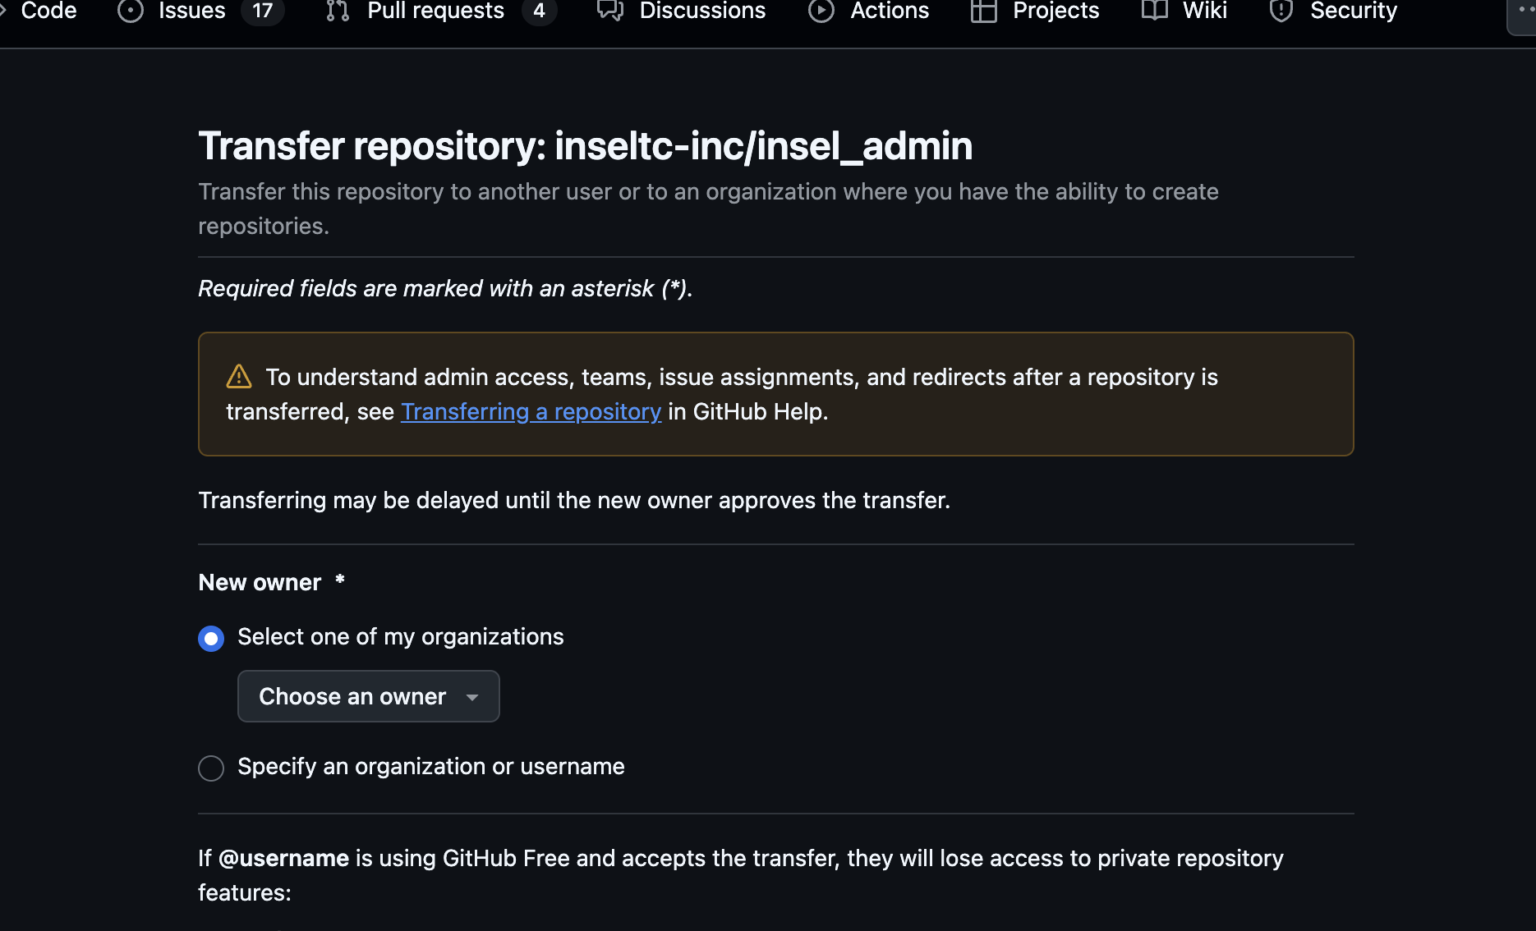Viewport: 1536px width, 931px height.
Task: Click the Projects table icon
Action: [984, 11]
